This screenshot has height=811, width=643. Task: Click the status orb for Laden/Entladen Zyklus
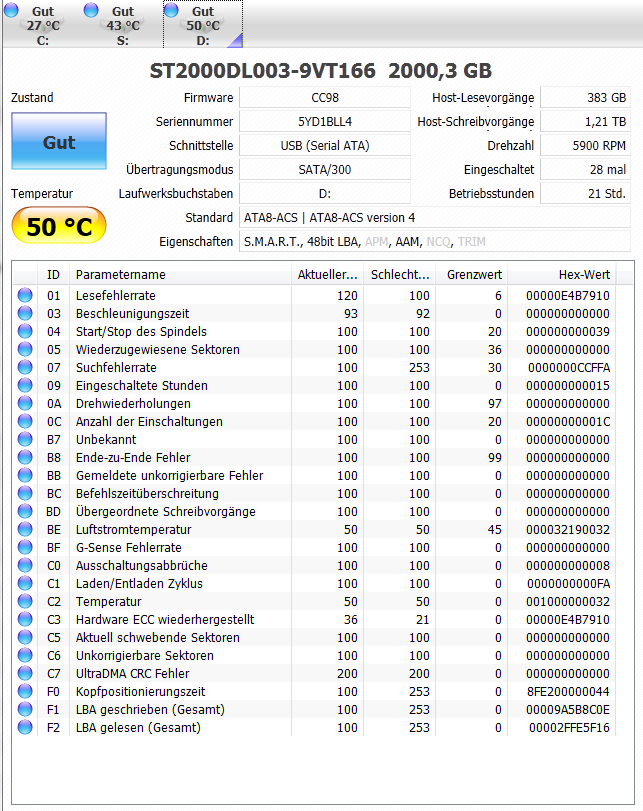point(25,583)
